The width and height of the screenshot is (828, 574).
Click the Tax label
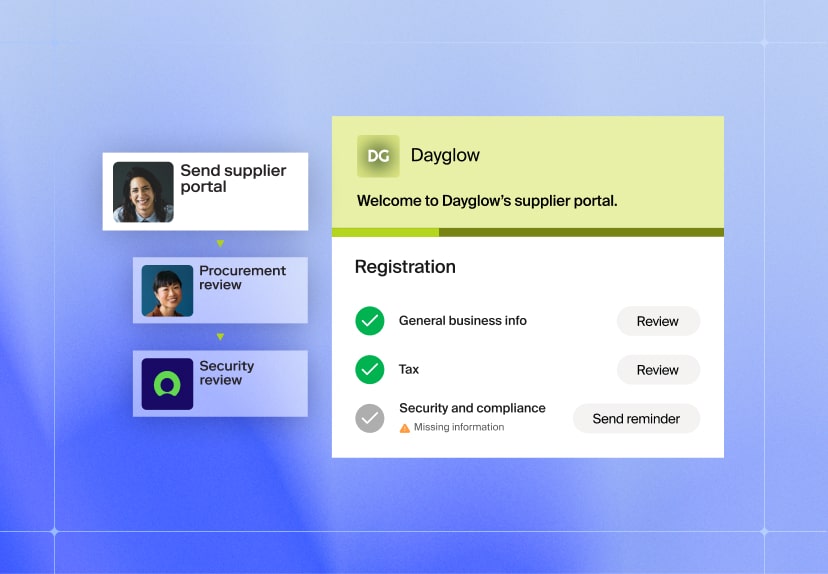point(409,369)
